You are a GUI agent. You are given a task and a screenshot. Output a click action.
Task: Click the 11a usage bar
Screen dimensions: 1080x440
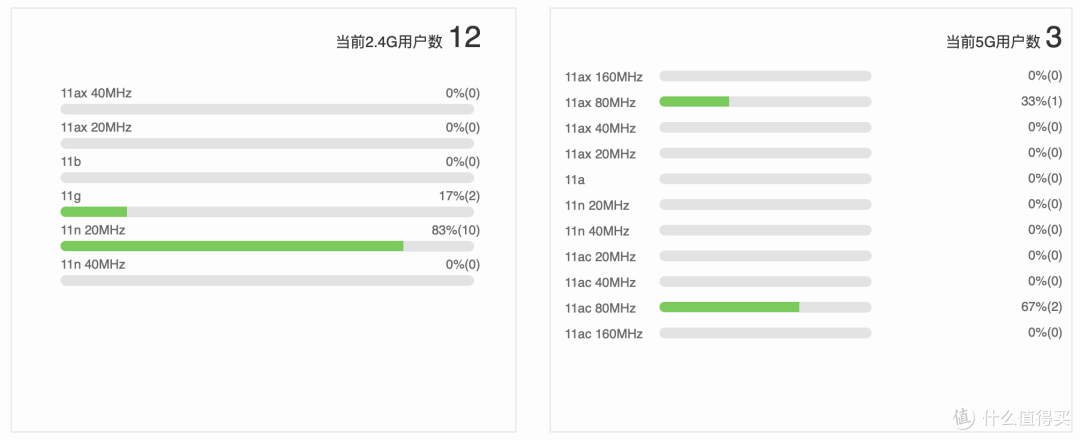(765, 179)
